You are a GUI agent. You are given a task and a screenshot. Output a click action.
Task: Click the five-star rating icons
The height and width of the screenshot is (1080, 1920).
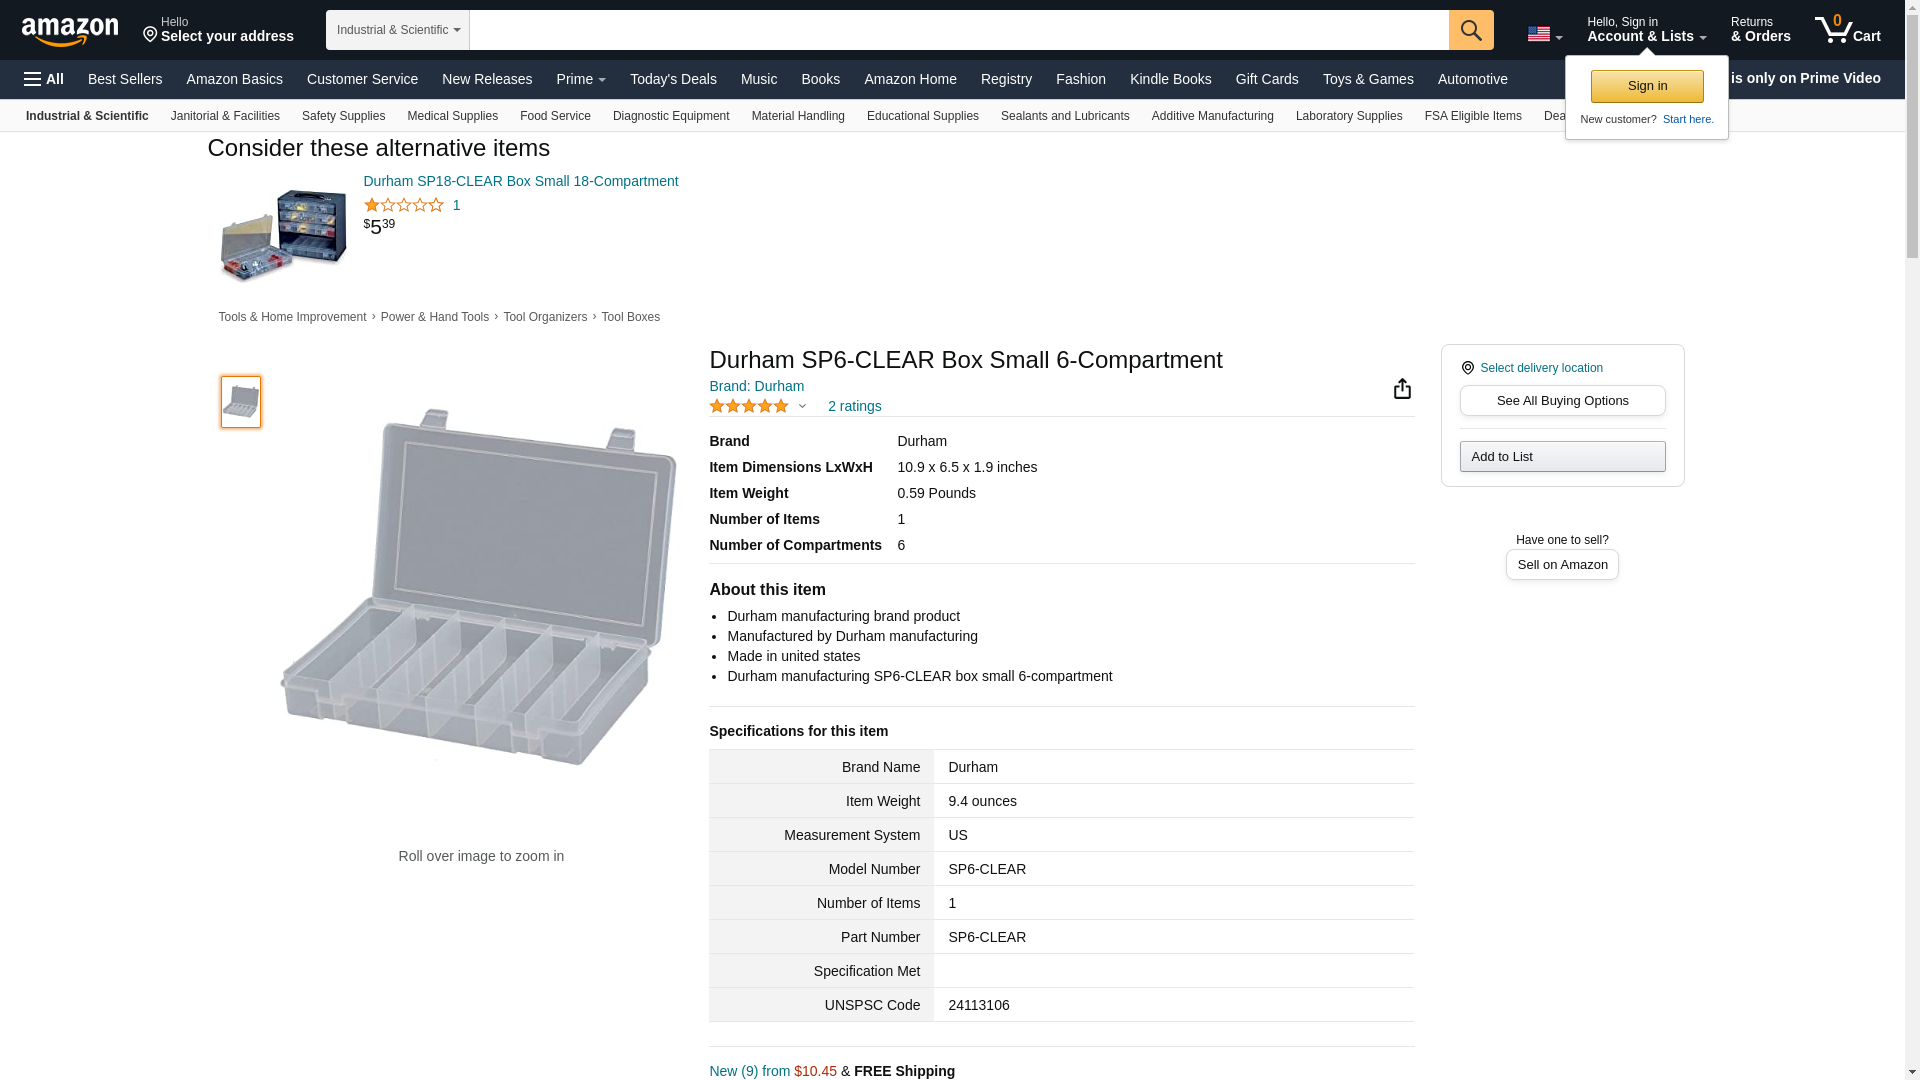748,406
